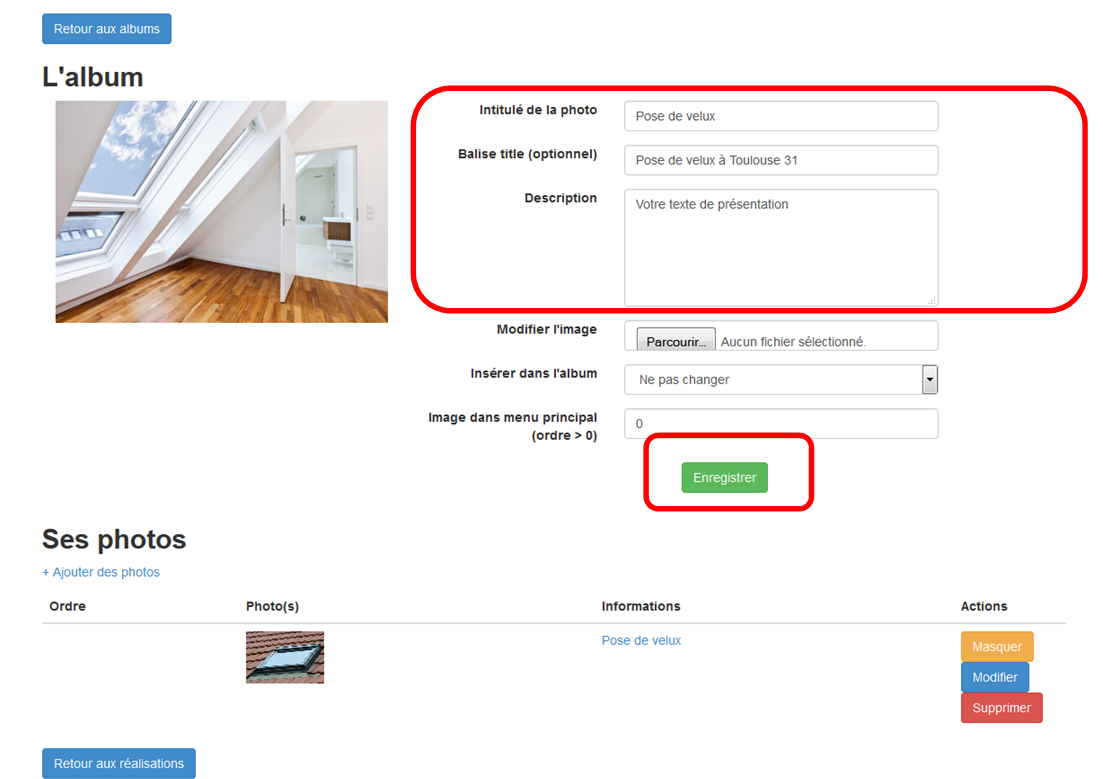Delete the photo with Supprimer button
The image size is (1103, 779).
tap(1002, 708)
